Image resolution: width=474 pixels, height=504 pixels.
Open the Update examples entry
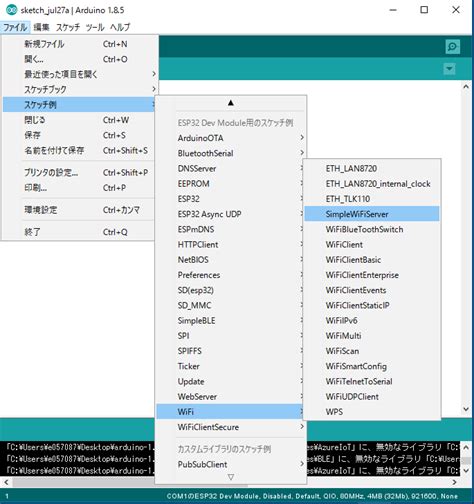(230, 382)
